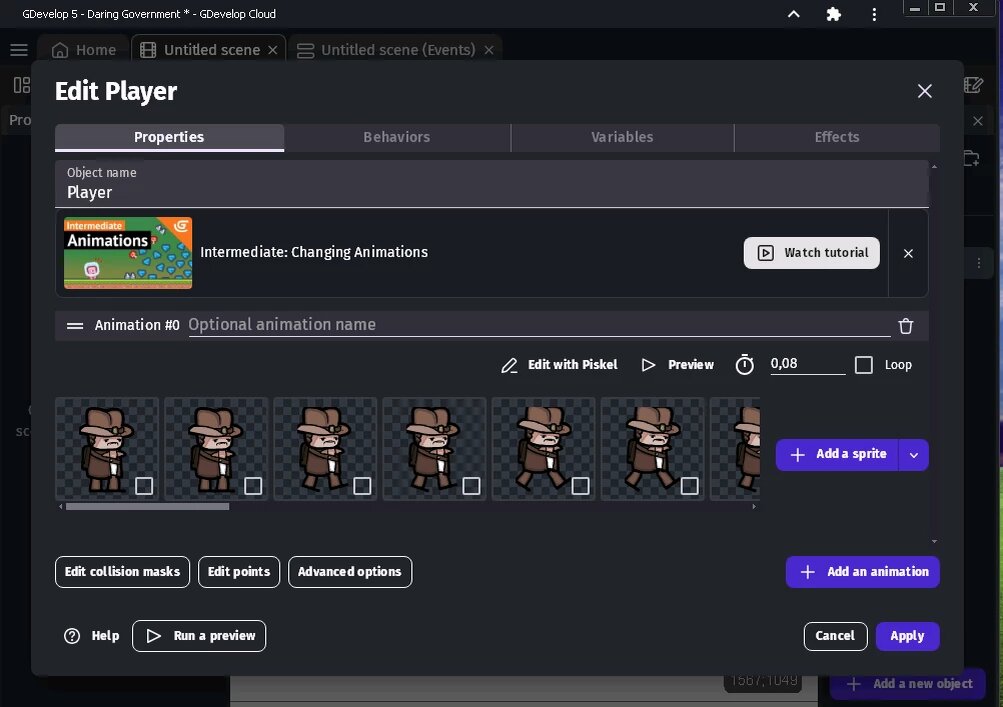The height and width of the screenshot is (707, 1003).
Task: Select the fifth walking sprite thumbnail
Action: coord(543,449)
